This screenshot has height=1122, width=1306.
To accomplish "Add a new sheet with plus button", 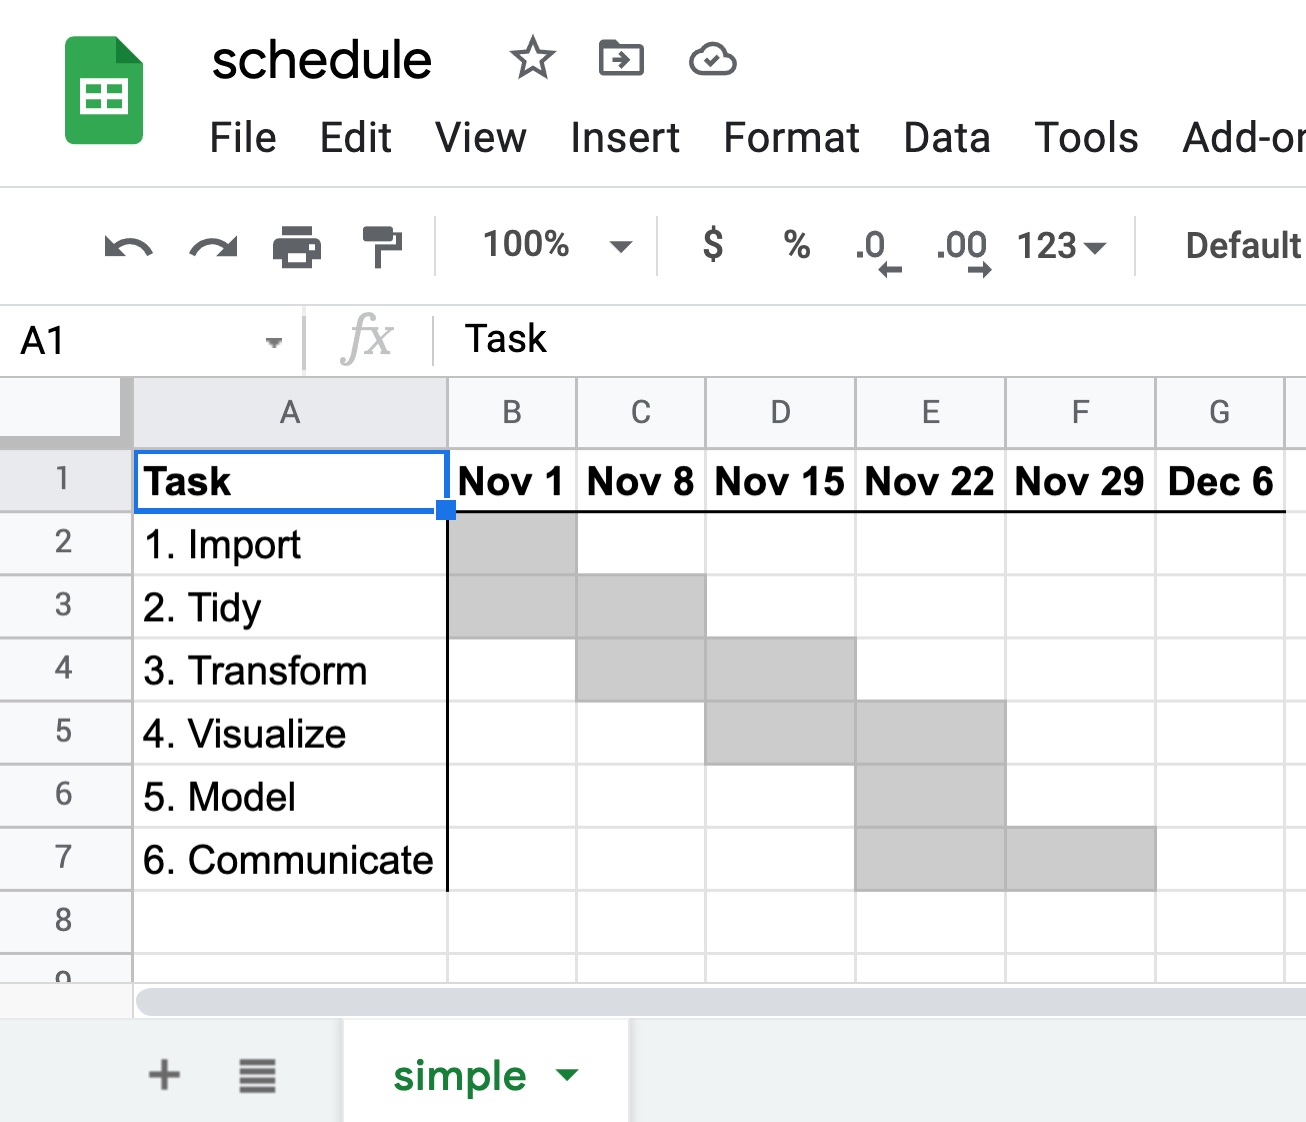I will [x=165, y=1076].
